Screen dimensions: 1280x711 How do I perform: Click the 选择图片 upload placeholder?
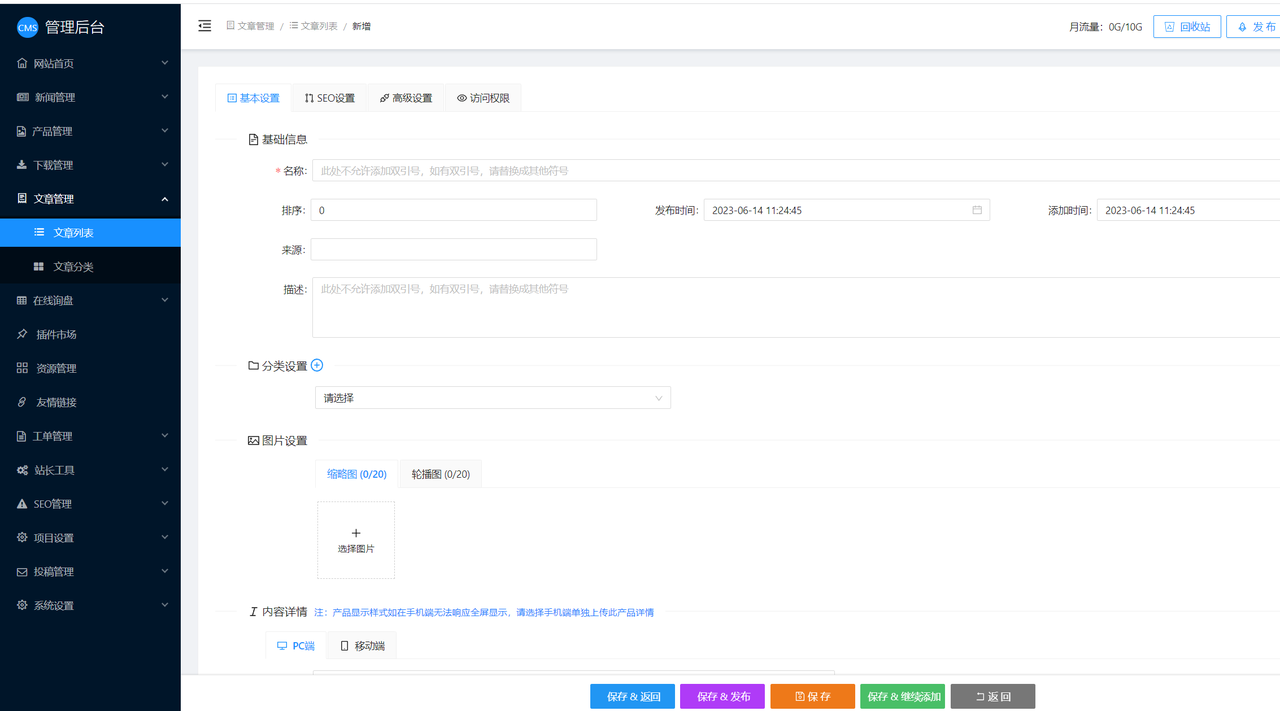click(x=356, y=540)
